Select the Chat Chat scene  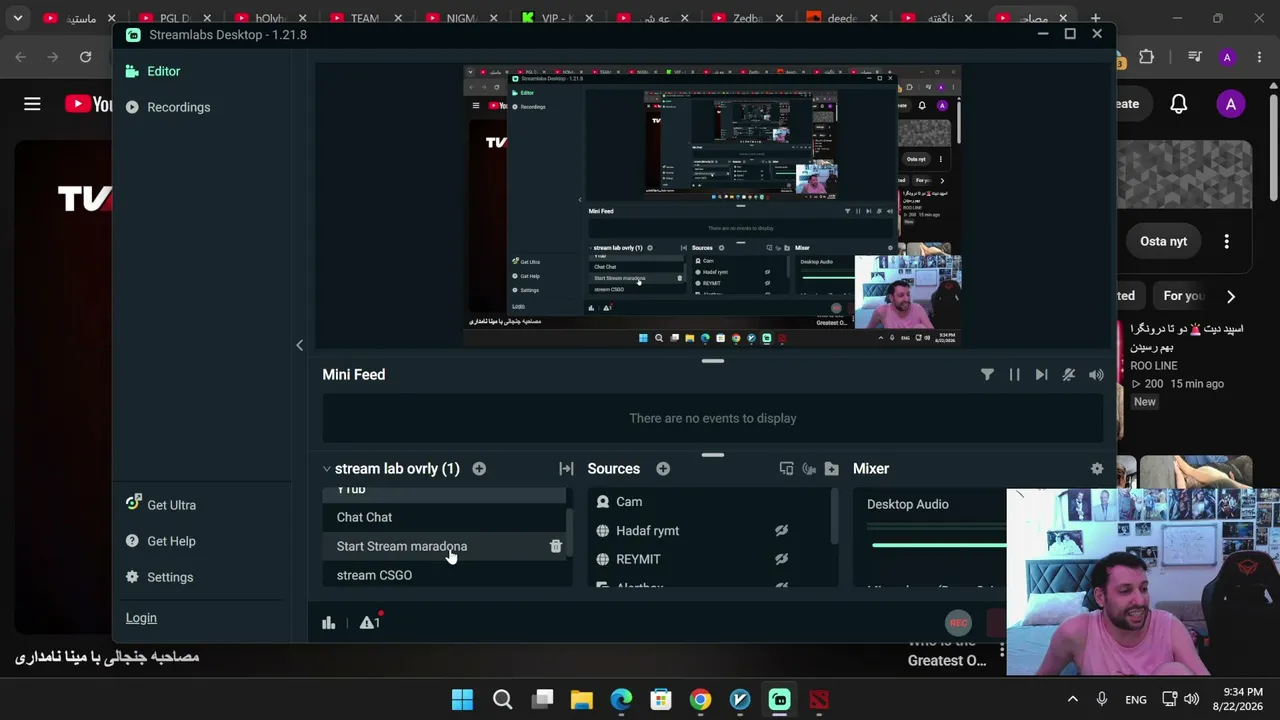[444, 517]
